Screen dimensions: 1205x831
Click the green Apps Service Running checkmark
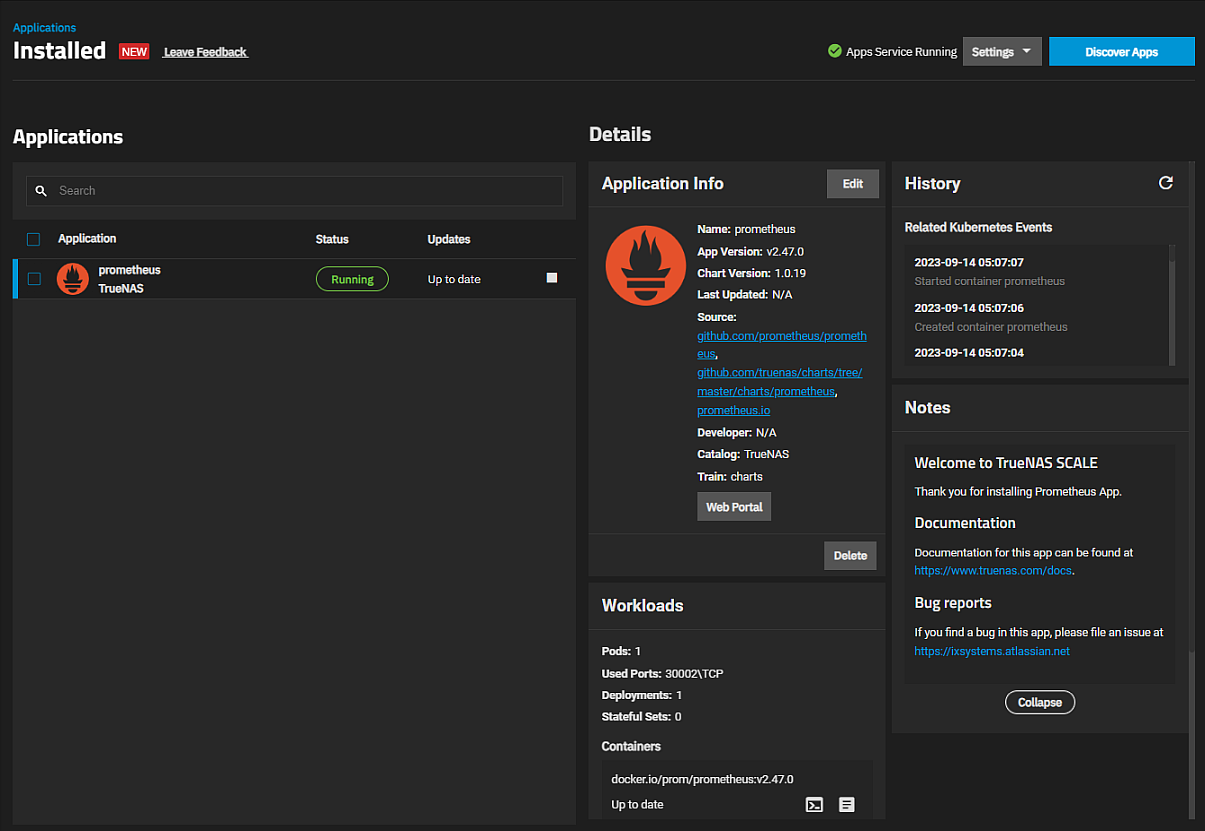coord(835,51)
